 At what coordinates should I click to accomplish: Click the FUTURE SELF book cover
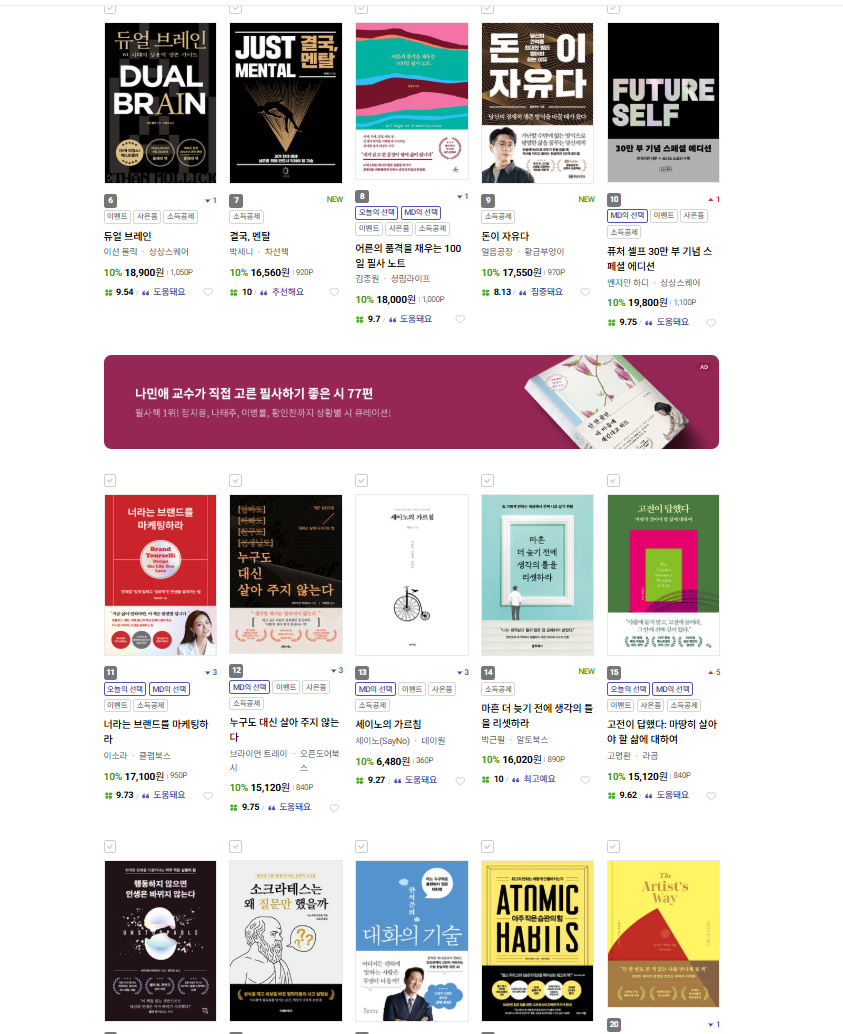pyautogui.click(x=663, y=103)
